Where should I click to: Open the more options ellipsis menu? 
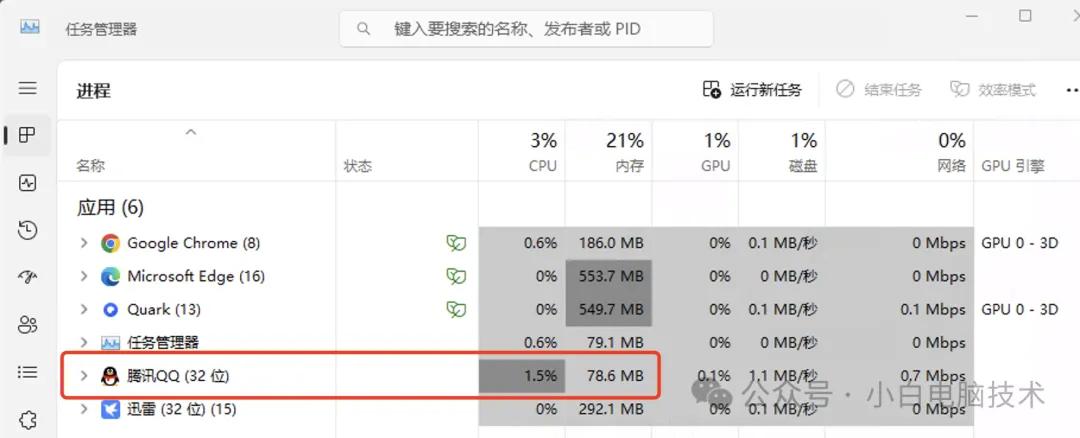pos(1072,90)
